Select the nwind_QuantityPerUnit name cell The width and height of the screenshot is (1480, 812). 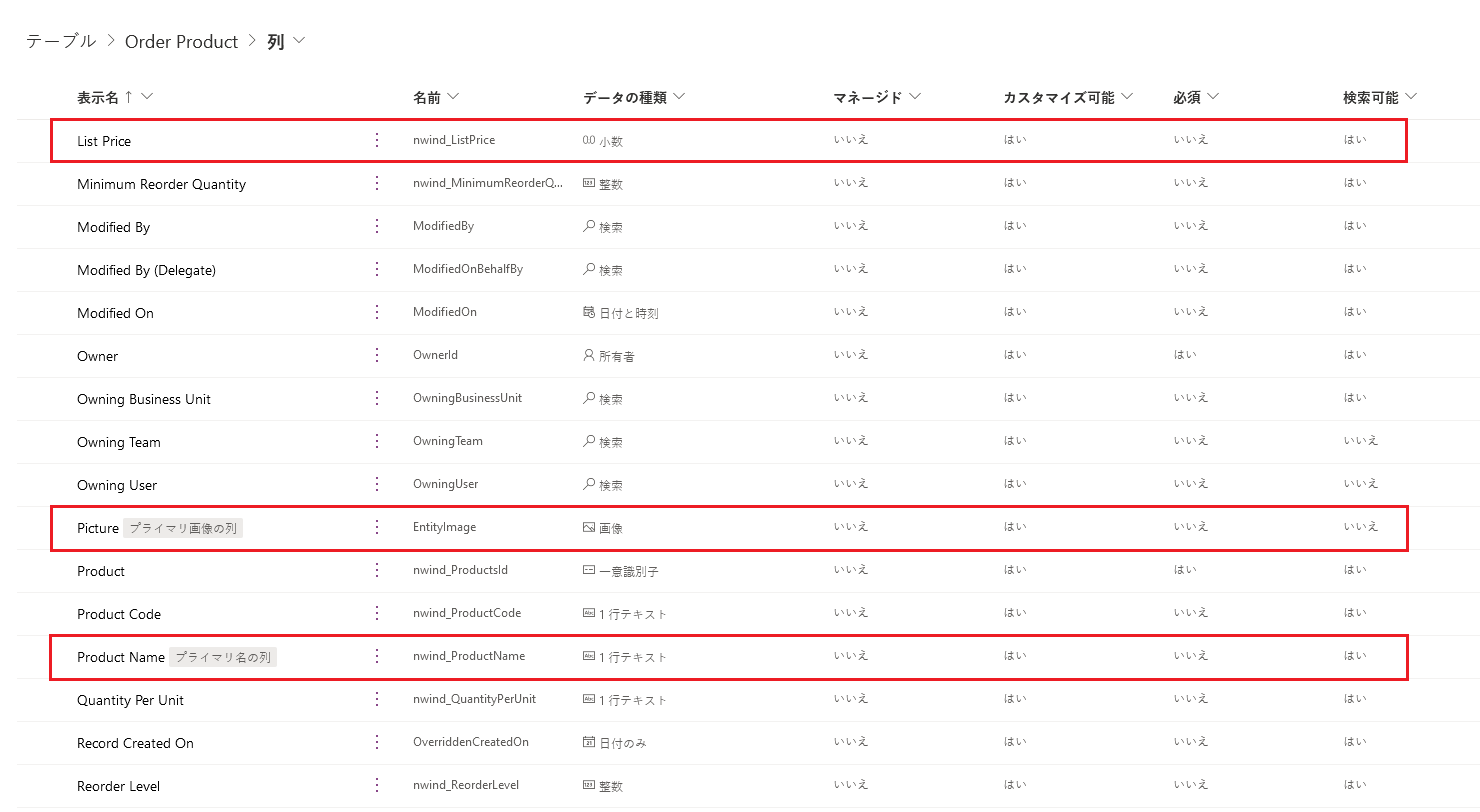point(474,699)
